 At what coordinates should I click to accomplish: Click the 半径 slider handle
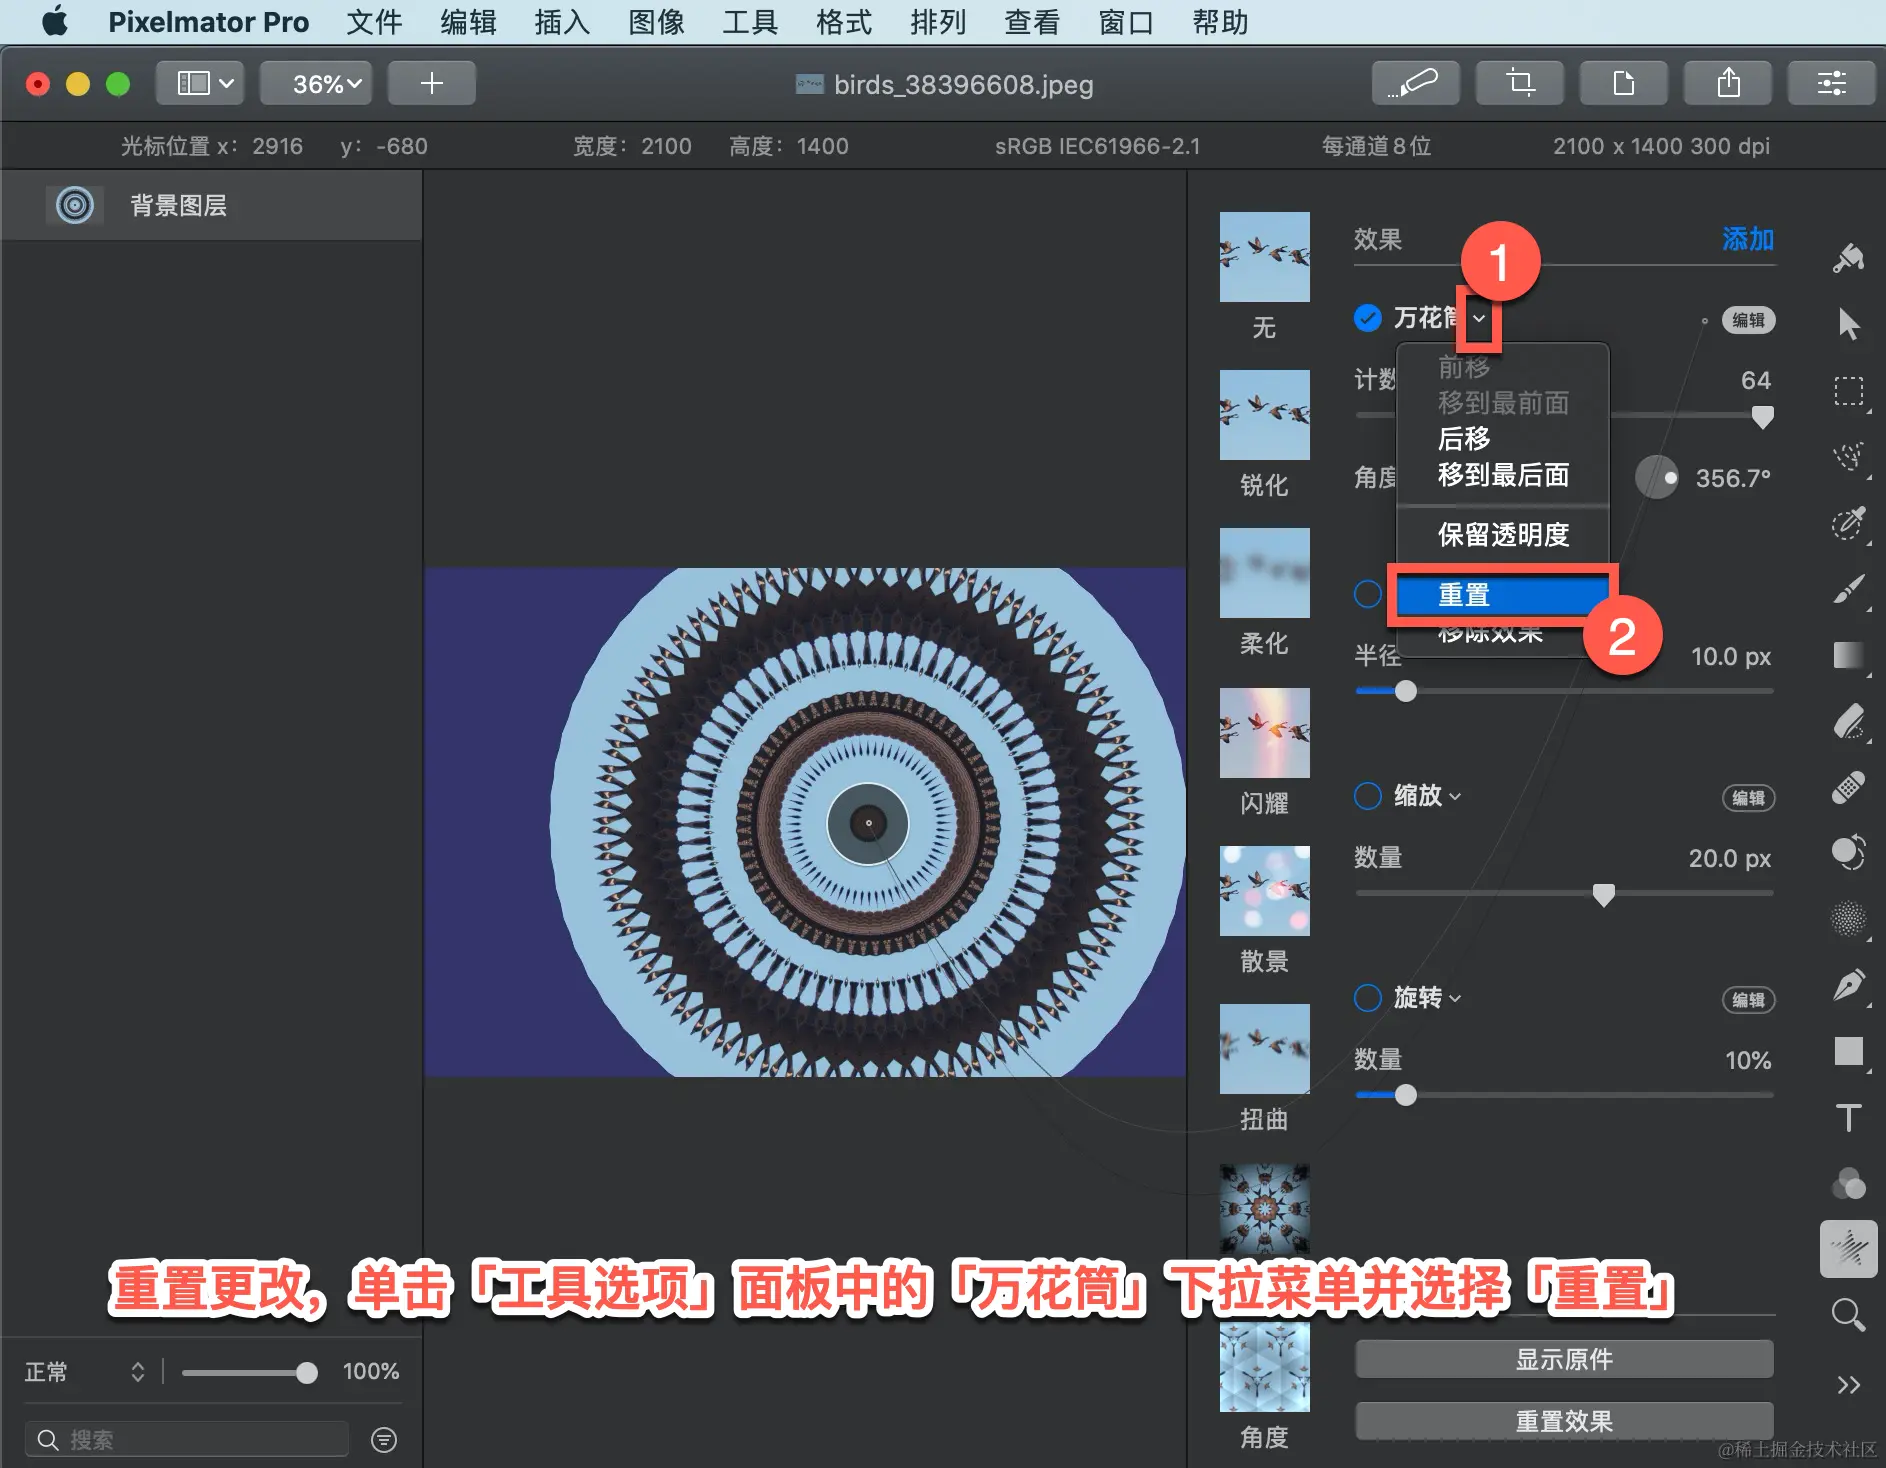click(x=1406, y=691)
